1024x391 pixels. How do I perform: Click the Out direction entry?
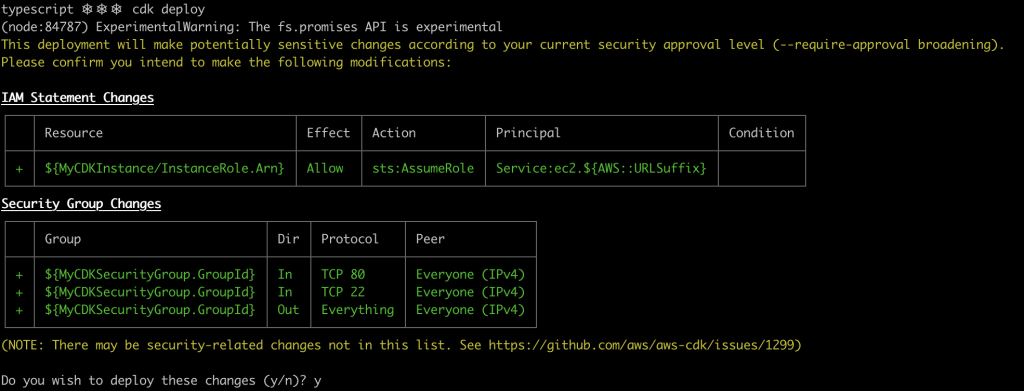(288, 309)
